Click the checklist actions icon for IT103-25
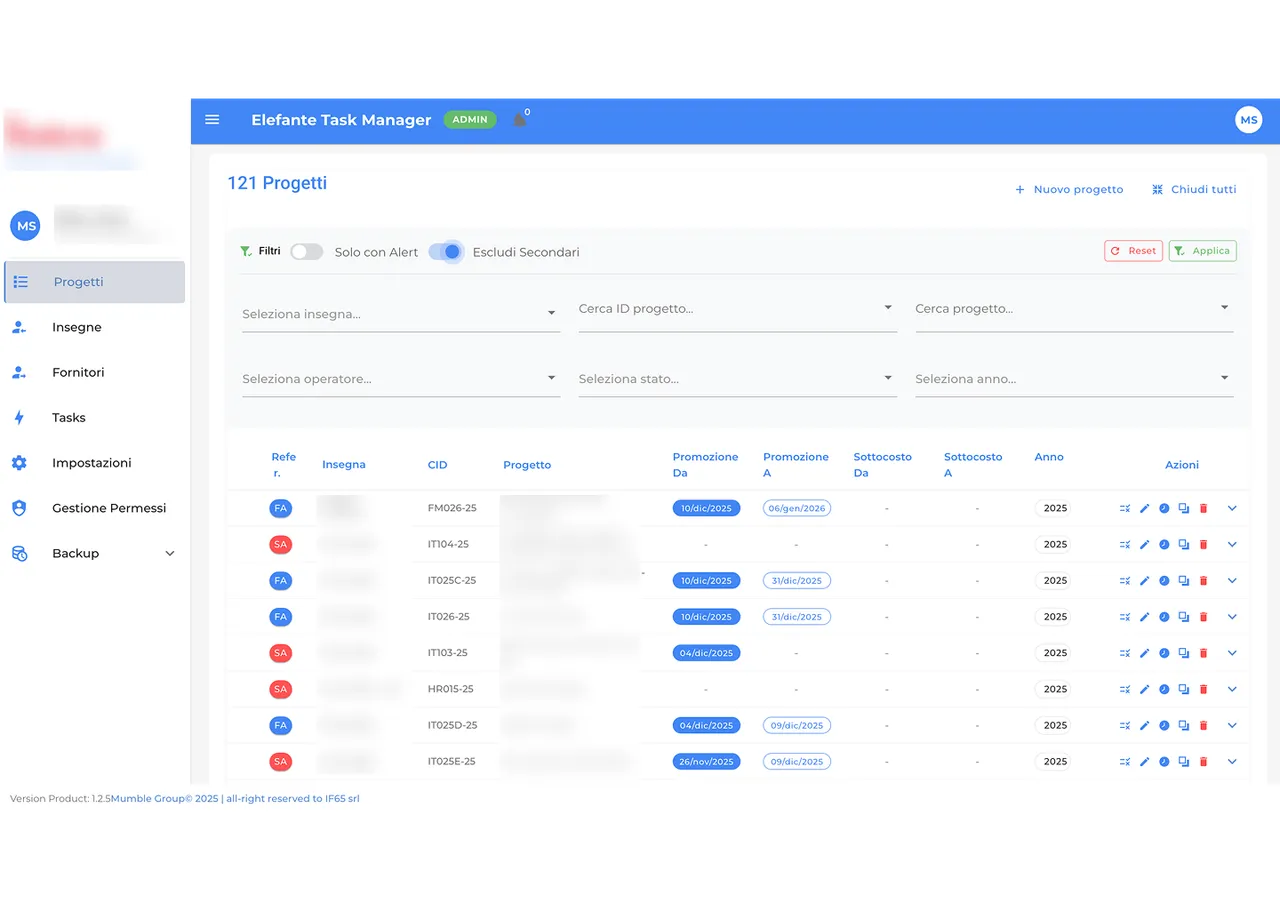This screenshot has width=1280, height=910. tap(1124, 652)
